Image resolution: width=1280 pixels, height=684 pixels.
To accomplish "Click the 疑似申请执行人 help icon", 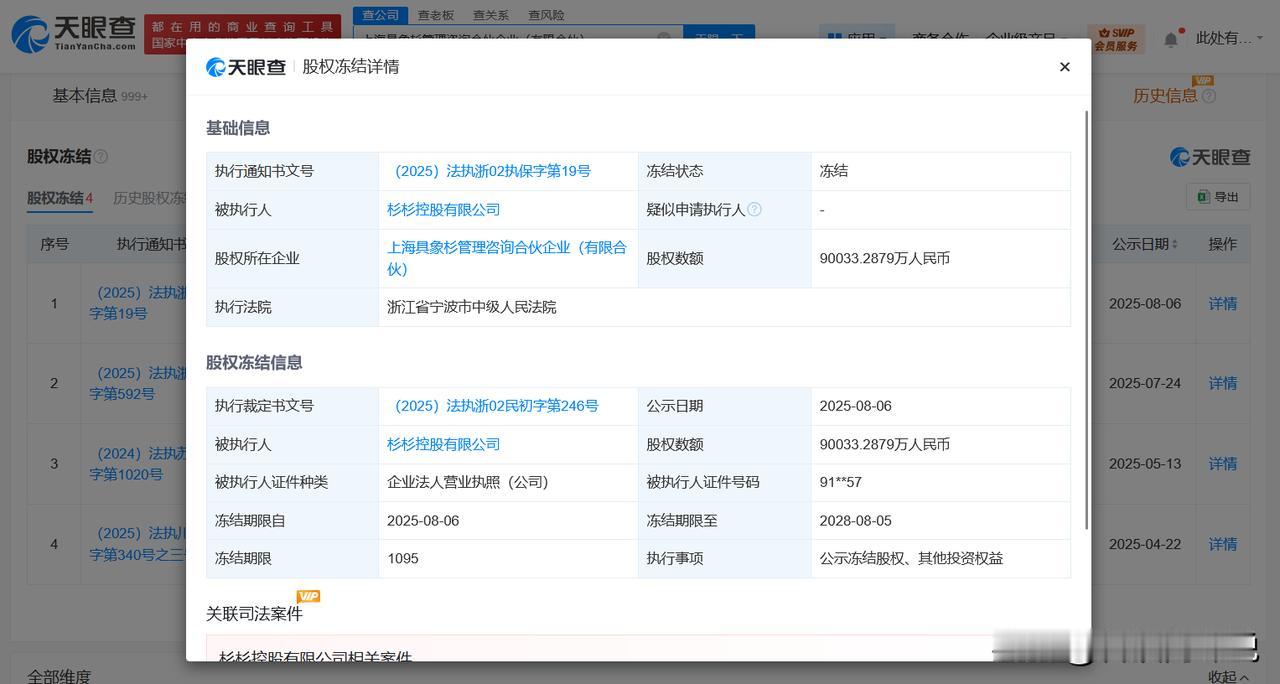I will (755, 210).
